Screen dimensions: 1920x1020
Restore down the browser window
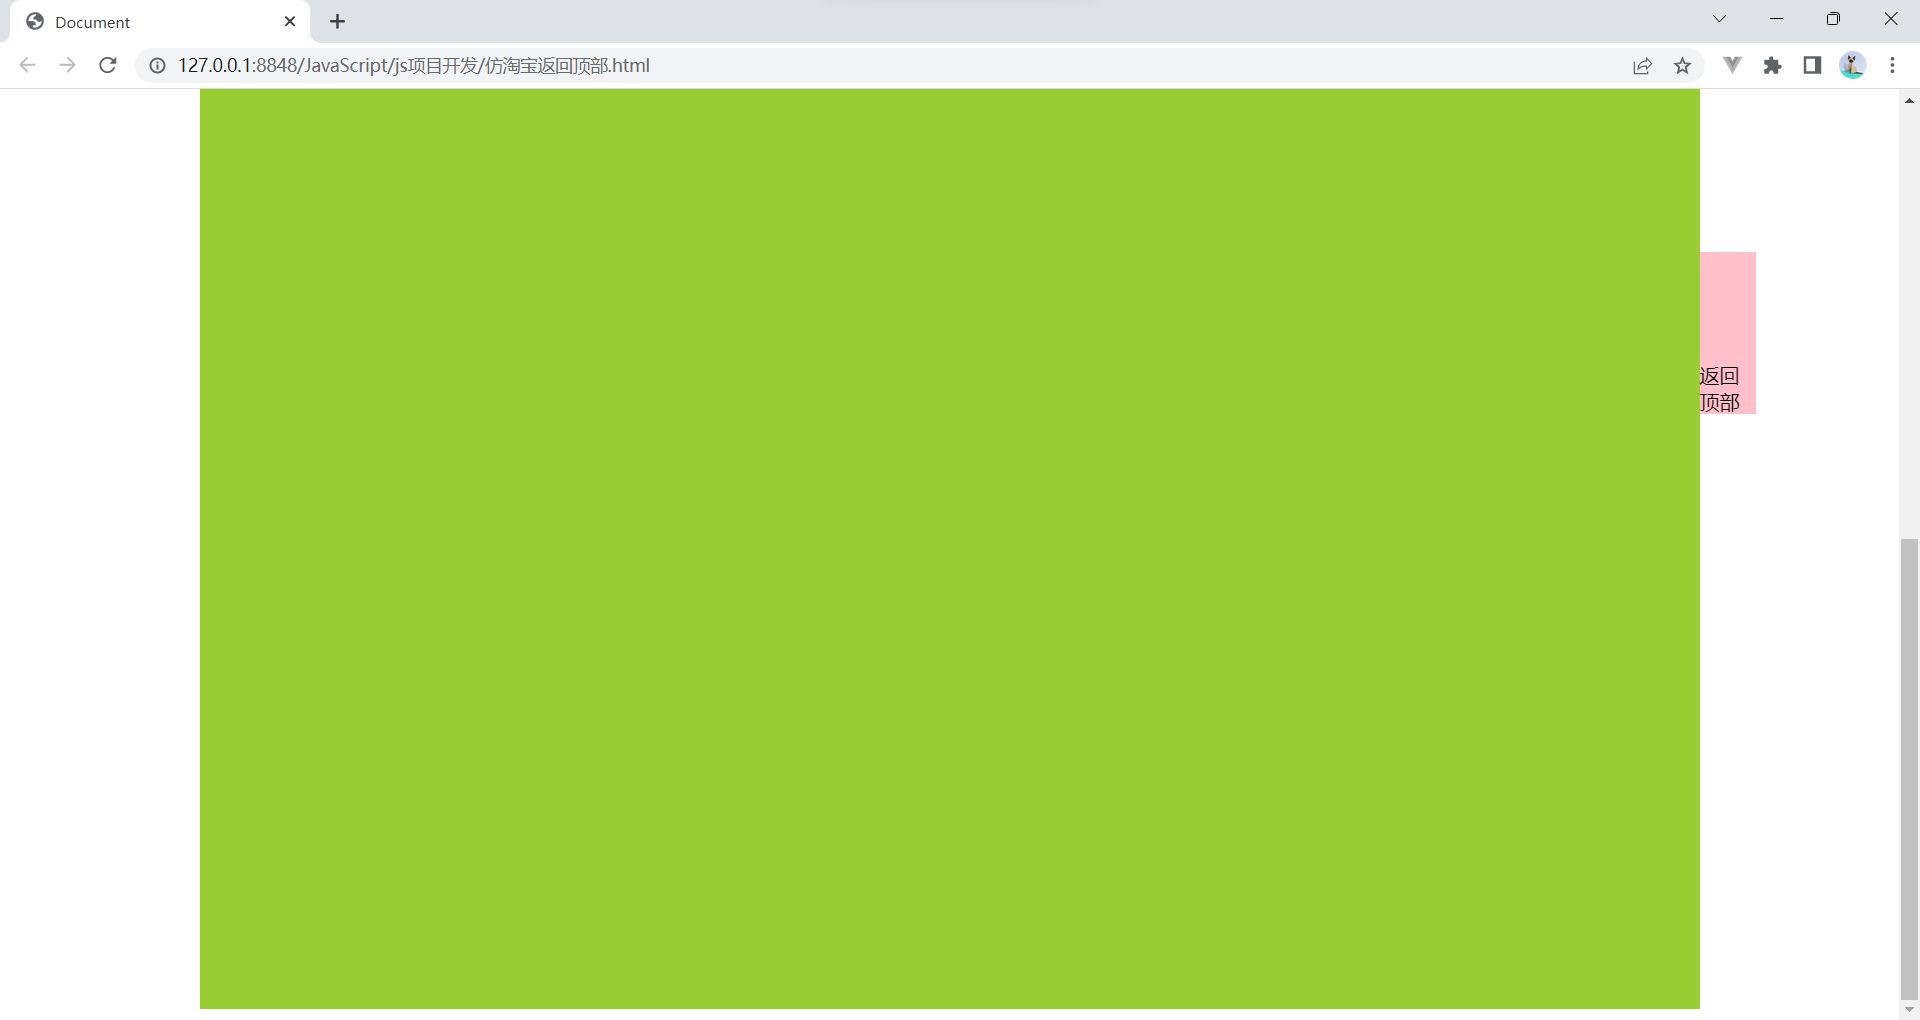[x=1833, y=19]
